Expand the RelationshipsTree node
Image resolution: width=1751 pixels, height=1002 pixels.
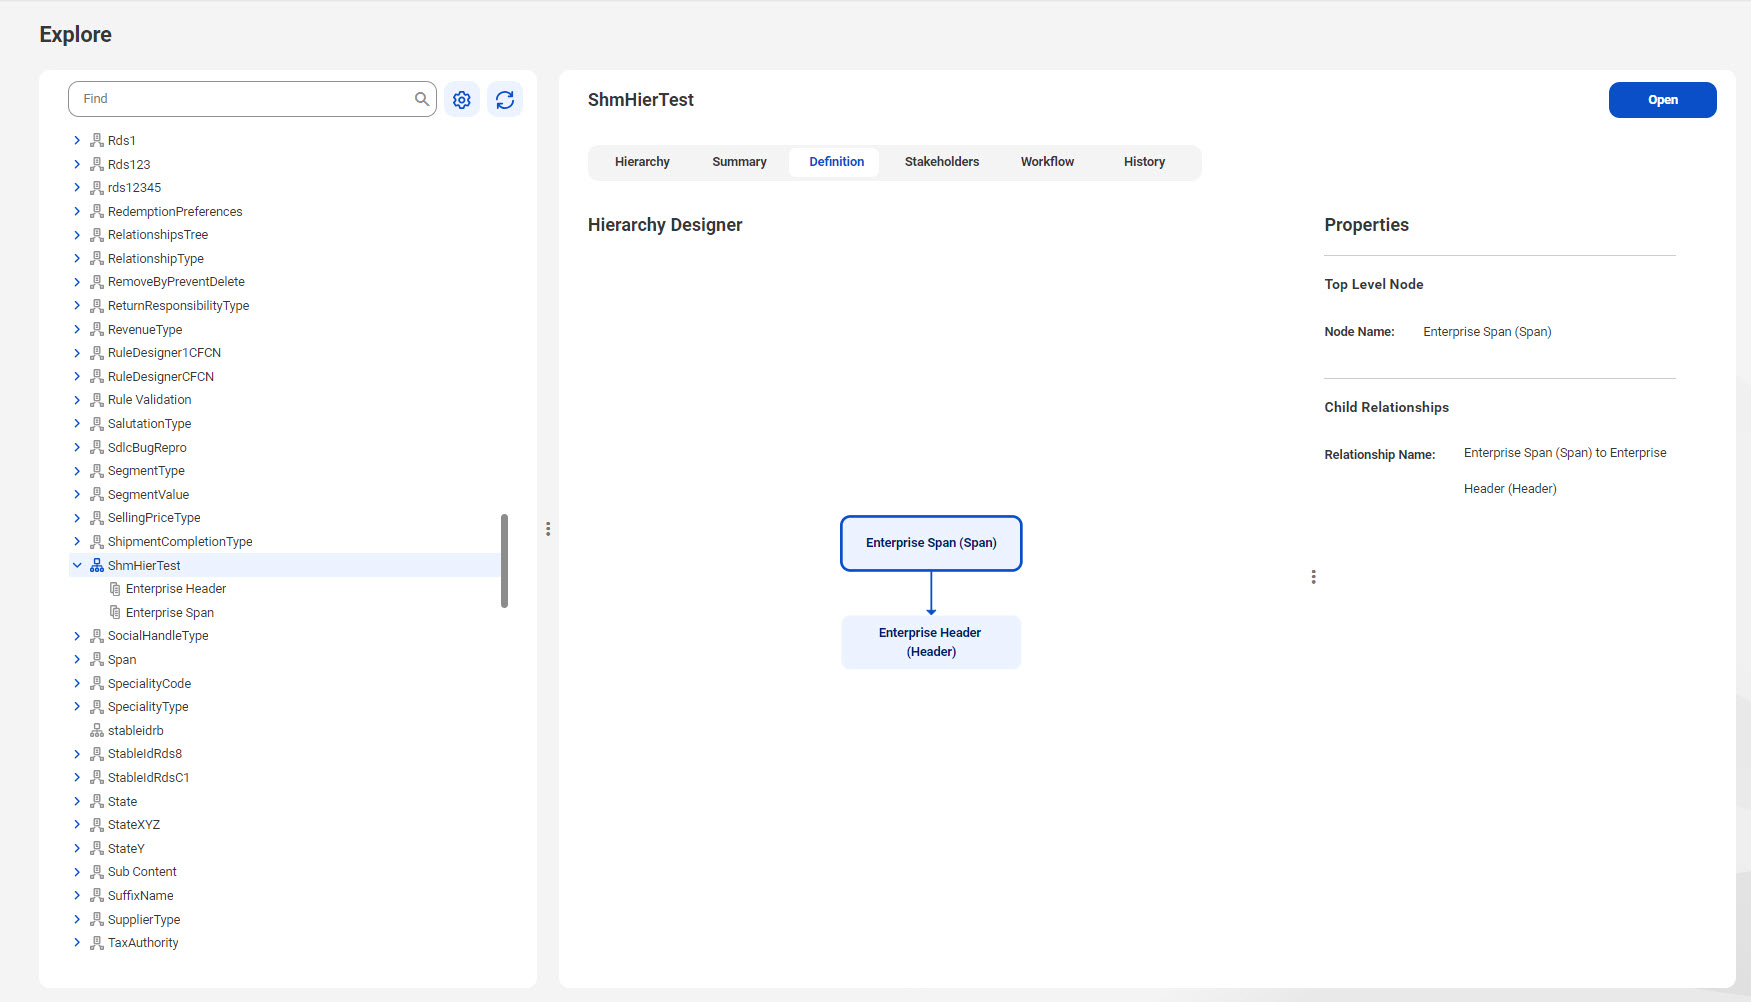(x=77, y=234)
